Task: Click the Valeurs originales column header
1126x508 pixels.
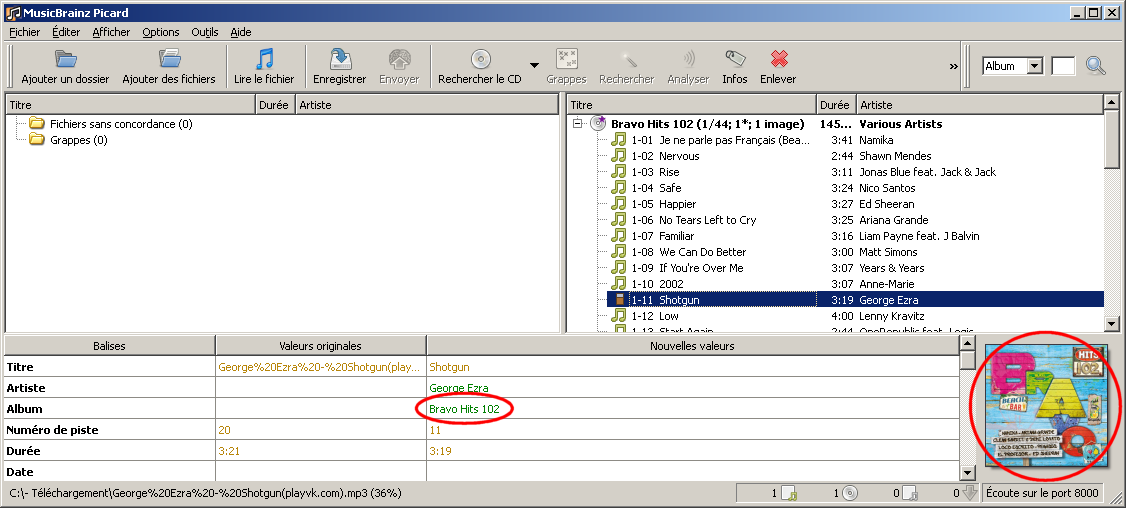Action: tap(320, 346)
